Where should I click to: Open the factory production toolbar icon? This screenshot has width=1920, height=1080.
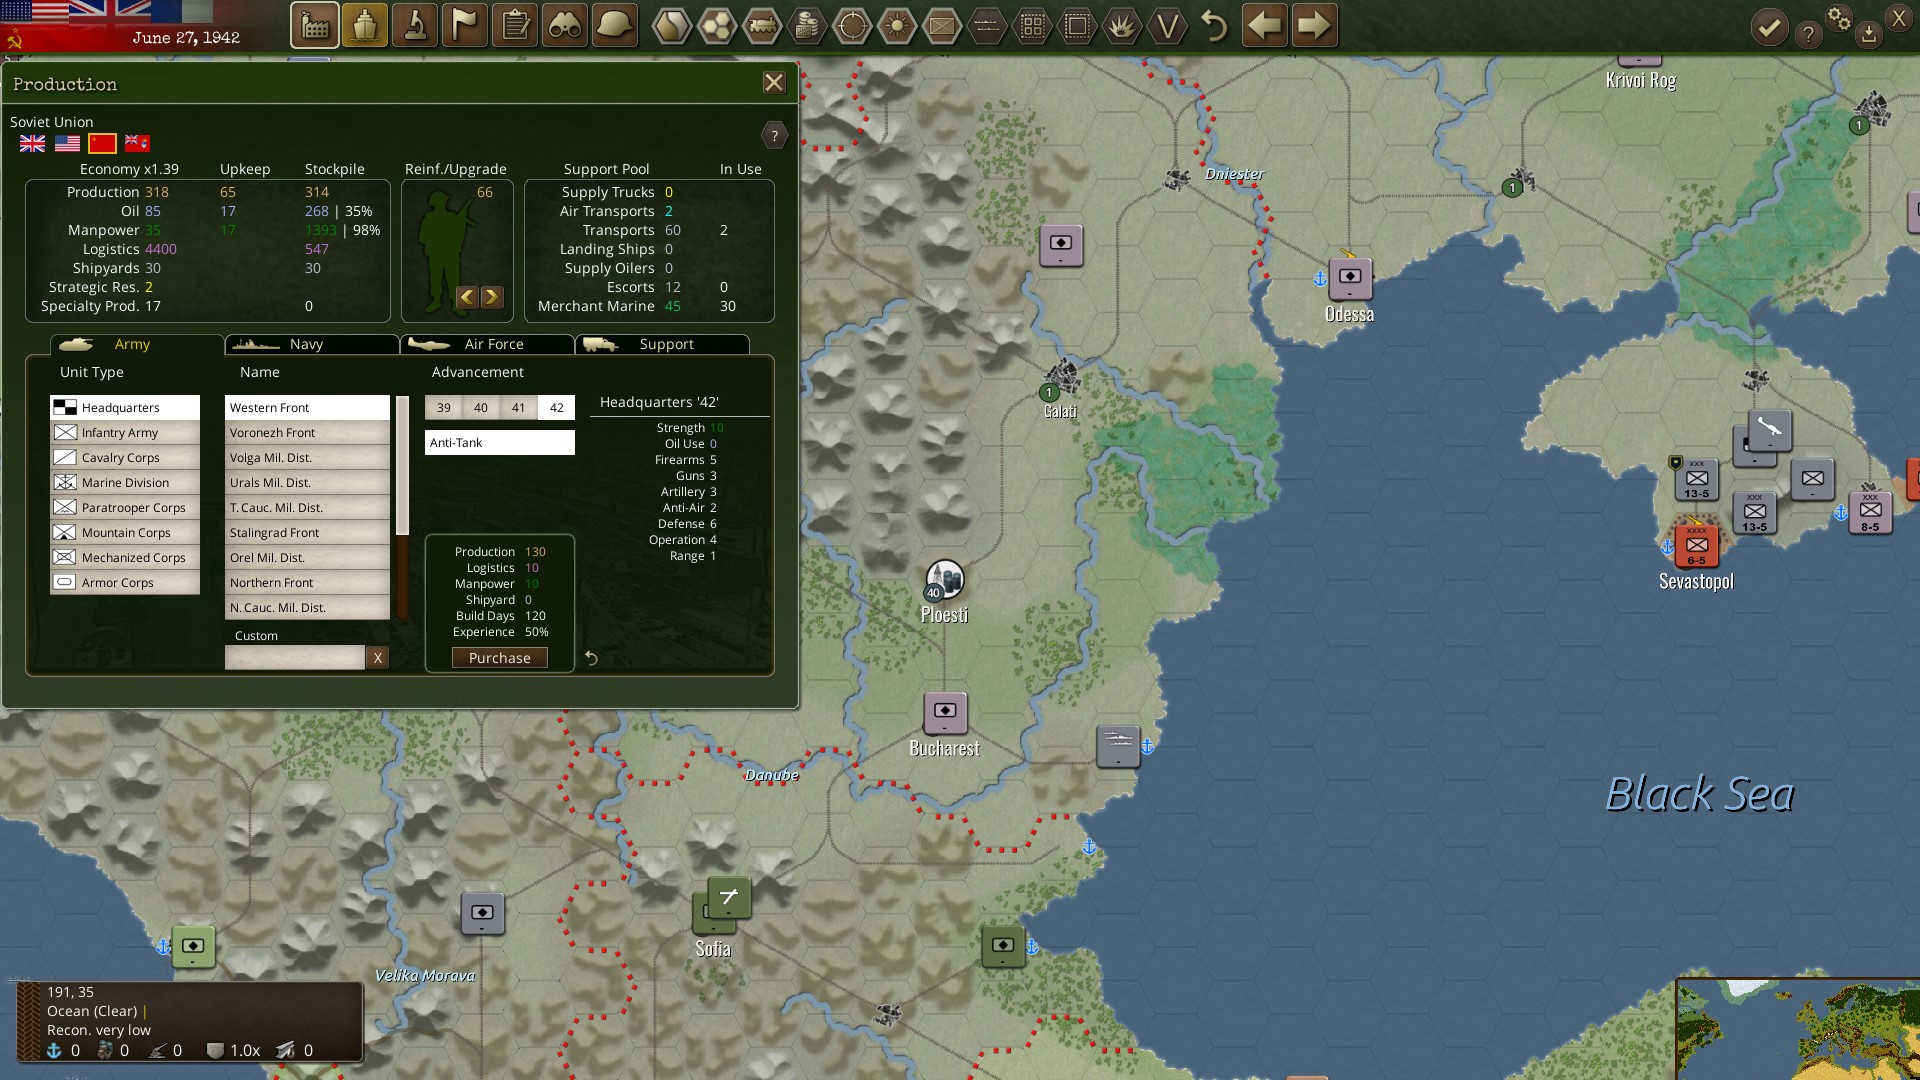[x=315, y=26]
